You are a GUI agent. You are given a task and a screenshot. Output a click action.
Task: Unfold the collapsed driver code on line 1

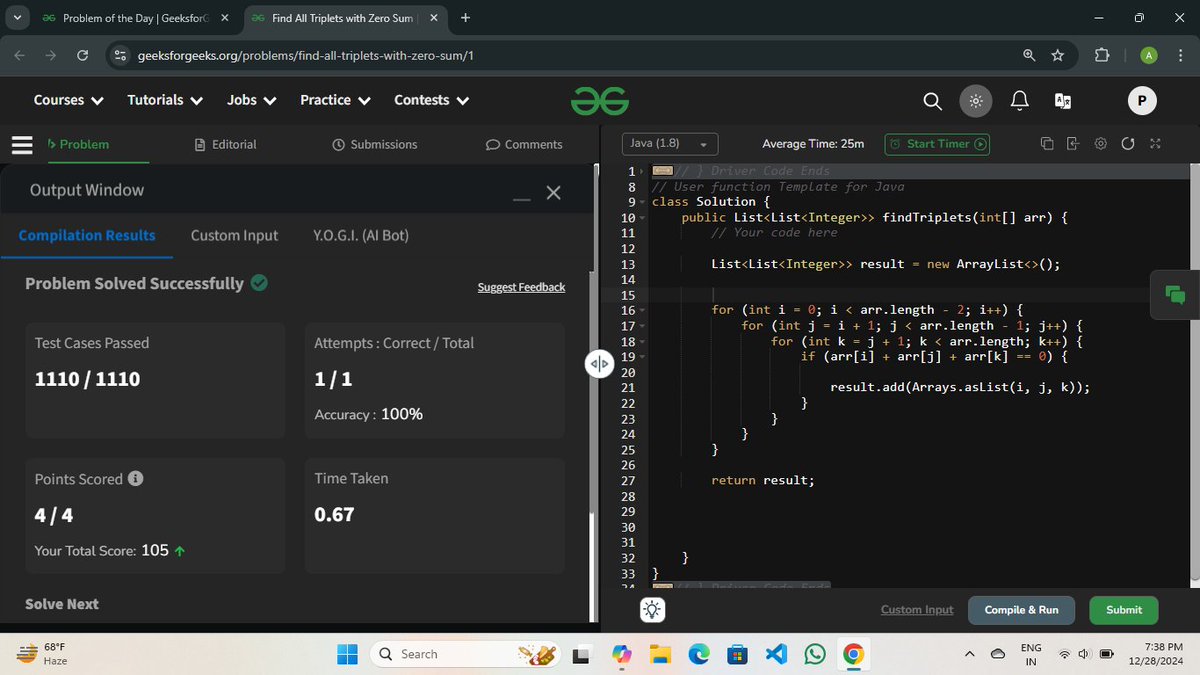click(x=642, y=171)
